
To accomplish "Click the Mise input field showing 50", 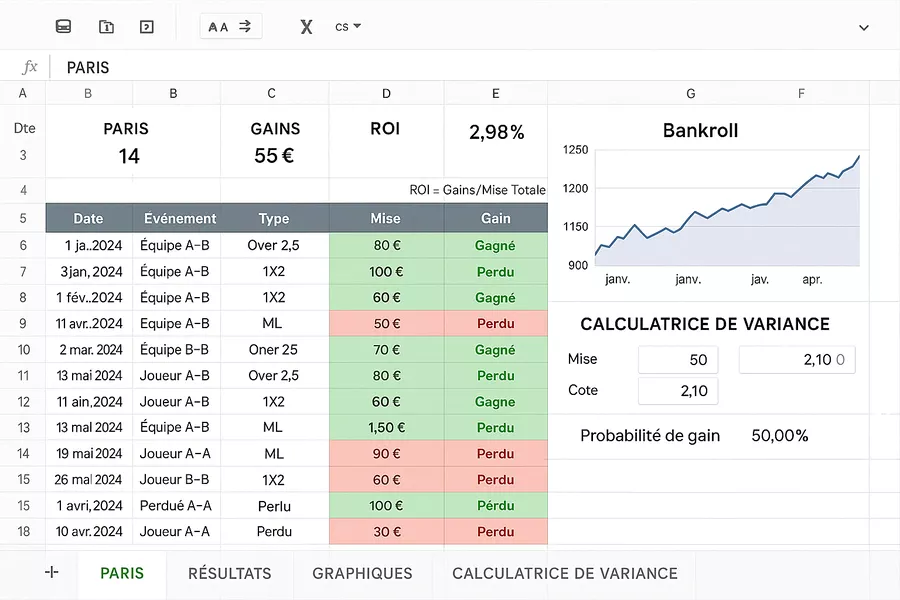I will 678,359.
